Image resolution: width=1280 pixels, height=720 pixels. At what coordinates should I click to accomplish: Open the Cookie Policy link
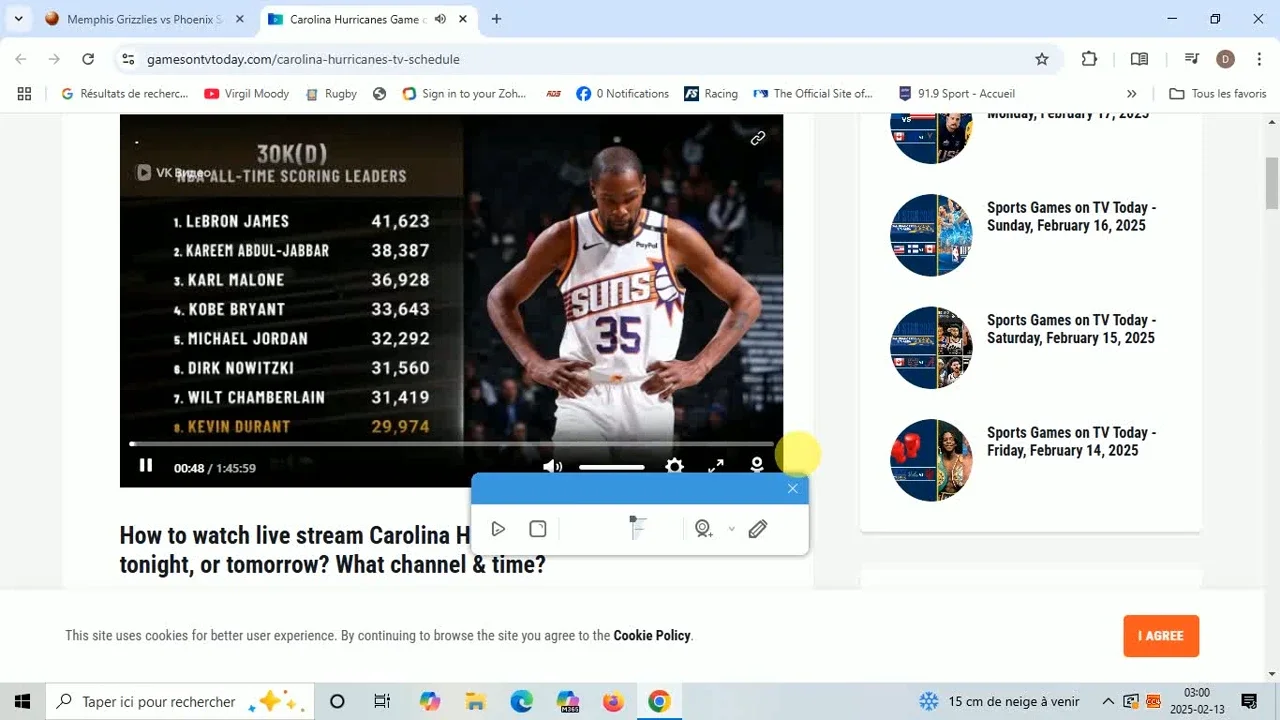(x=651, y=636)
